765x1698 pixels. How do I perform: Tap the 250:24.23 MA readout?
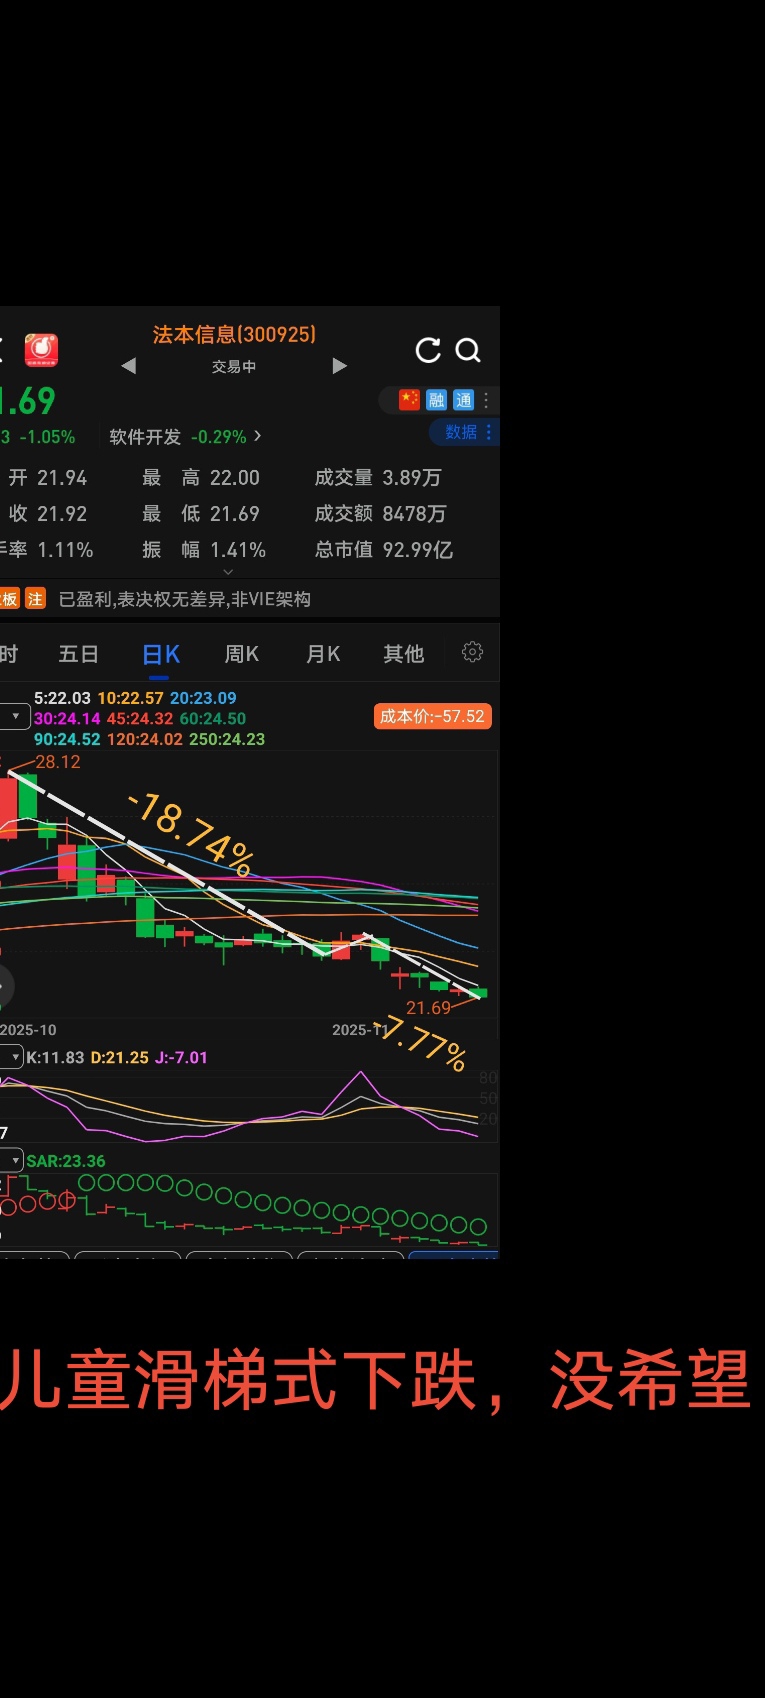point(227,739)
